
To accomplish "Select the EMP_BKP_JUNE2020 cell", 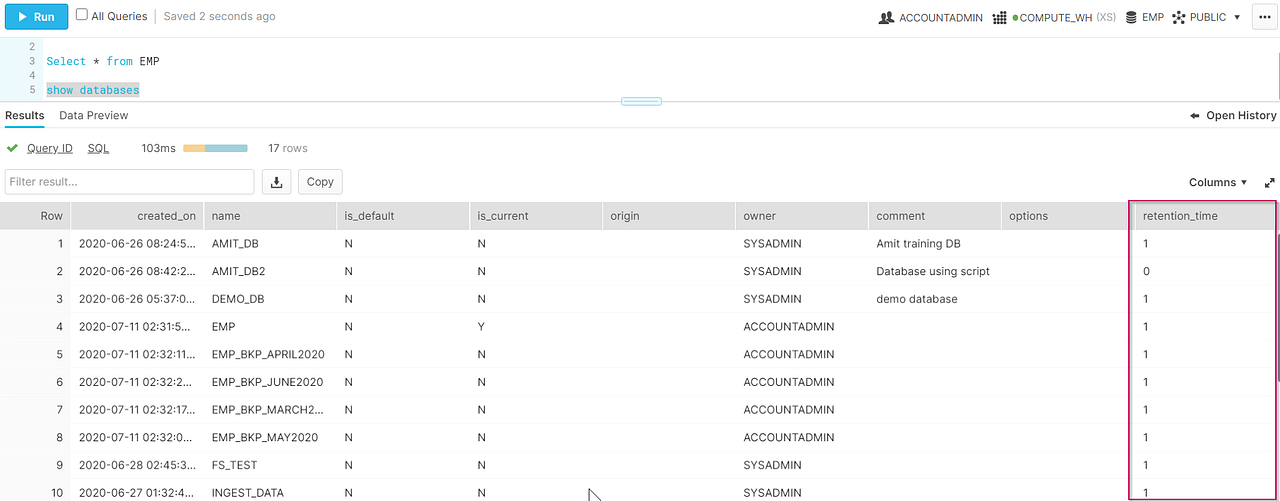I will 270,382.
